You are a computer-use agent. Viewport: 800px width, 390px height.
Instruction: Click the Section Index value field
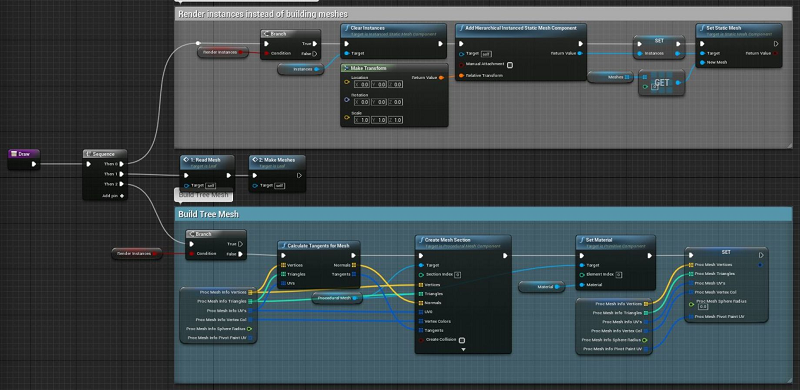point(458,275)
